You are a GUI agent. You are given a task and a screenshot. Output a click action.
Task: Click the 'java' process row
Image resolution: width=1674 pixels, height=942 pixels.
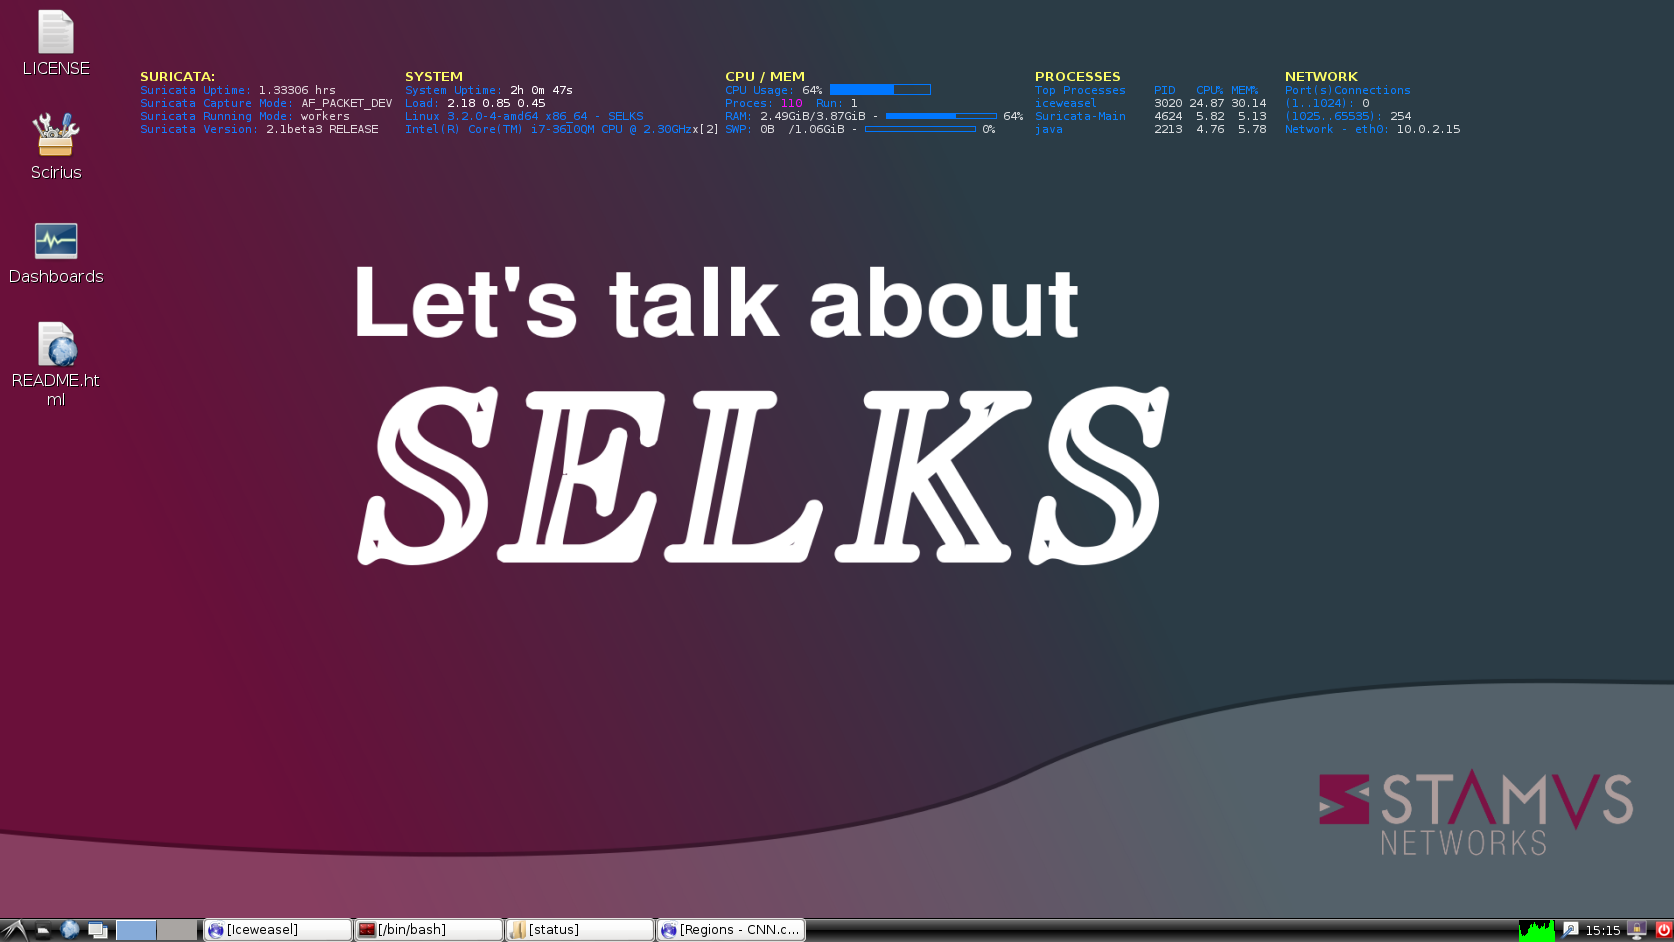[x=1150, y=129]
